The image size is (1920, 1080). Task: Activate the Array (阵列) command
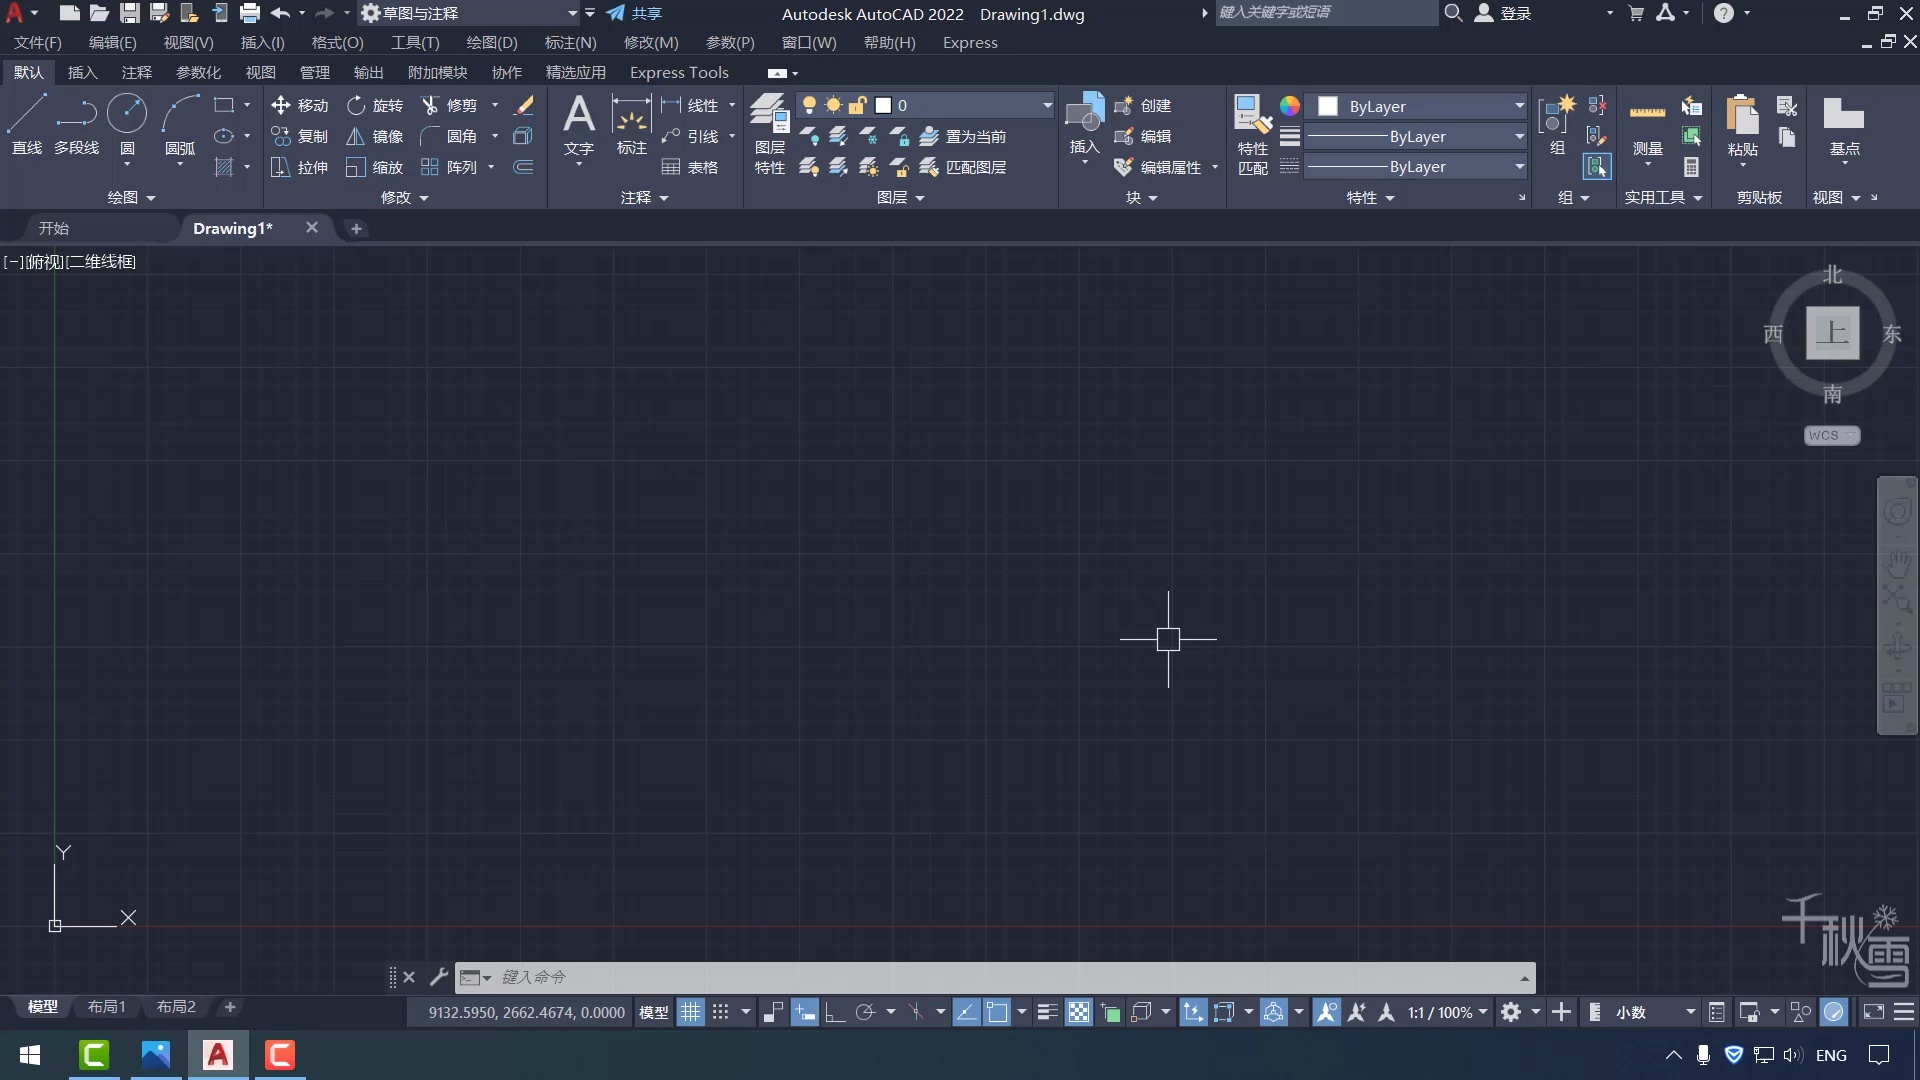tap(449, 167)
